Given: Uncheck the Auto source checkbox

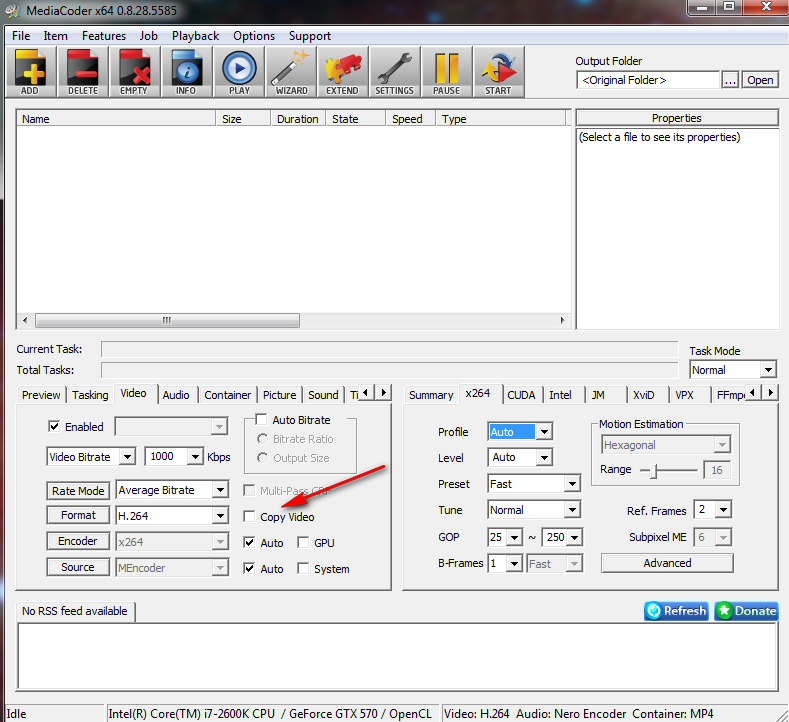Looking at the screenshot, I should tap(249, 569).
